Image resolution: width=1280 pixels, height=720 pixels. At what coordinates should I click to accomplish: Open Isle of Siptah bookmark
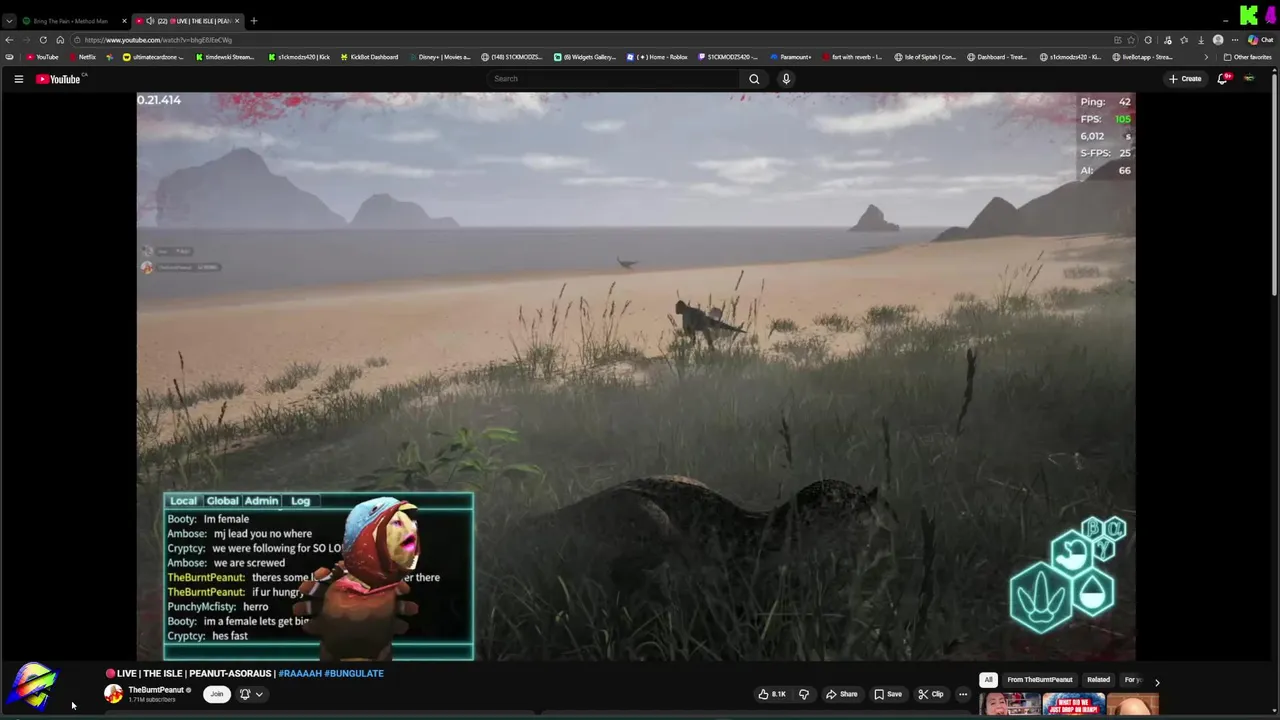point(925,57)
